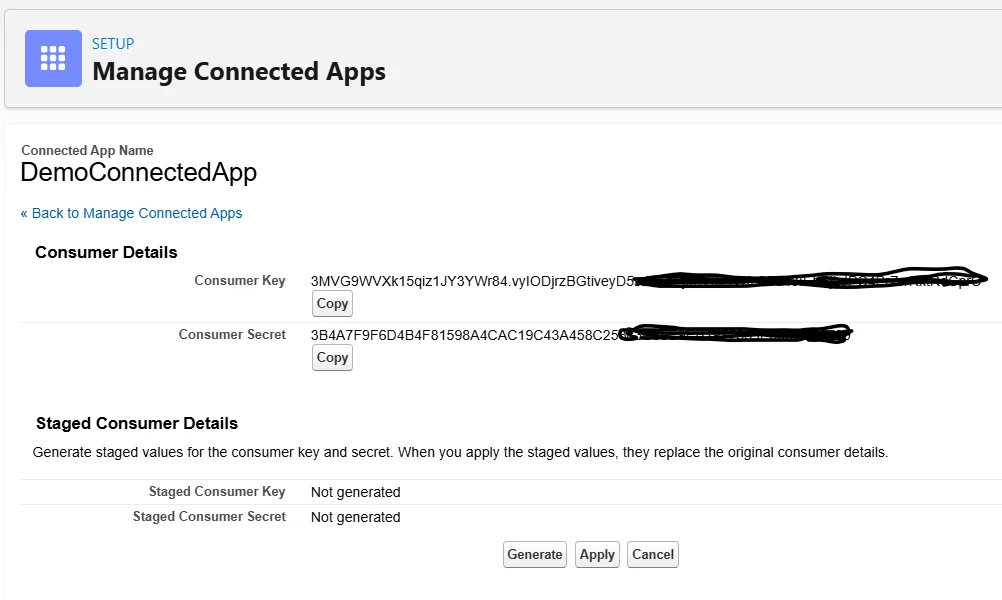This screenshot has width=1002, height=600.
Task: Click the Staged Consumer Key label
Action: [217, 491]
